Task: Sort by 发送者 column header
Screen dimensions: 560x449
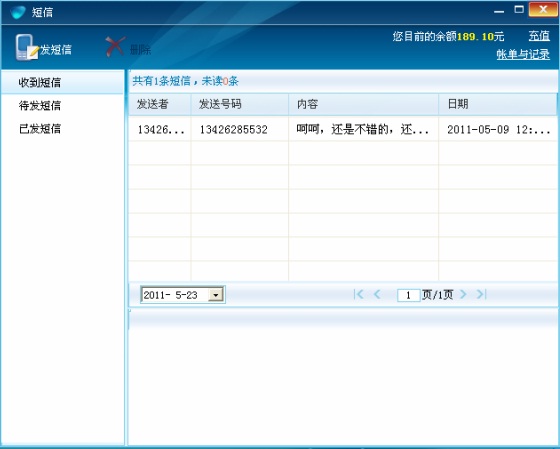Action: [x=160, y=104]
